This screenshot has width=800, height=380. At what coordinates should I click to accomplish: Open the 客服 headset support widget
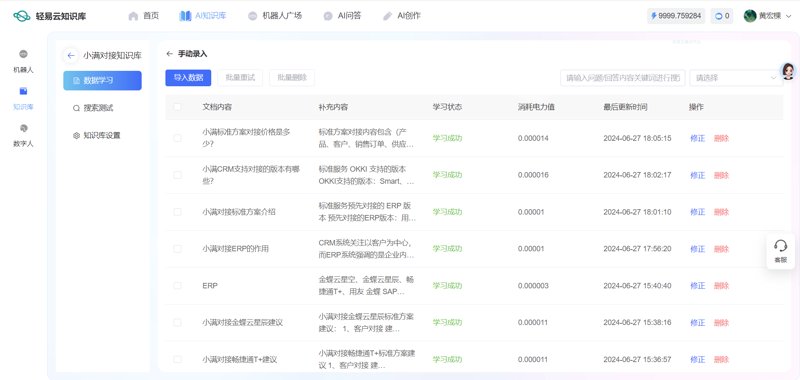(x=781, y=251)
